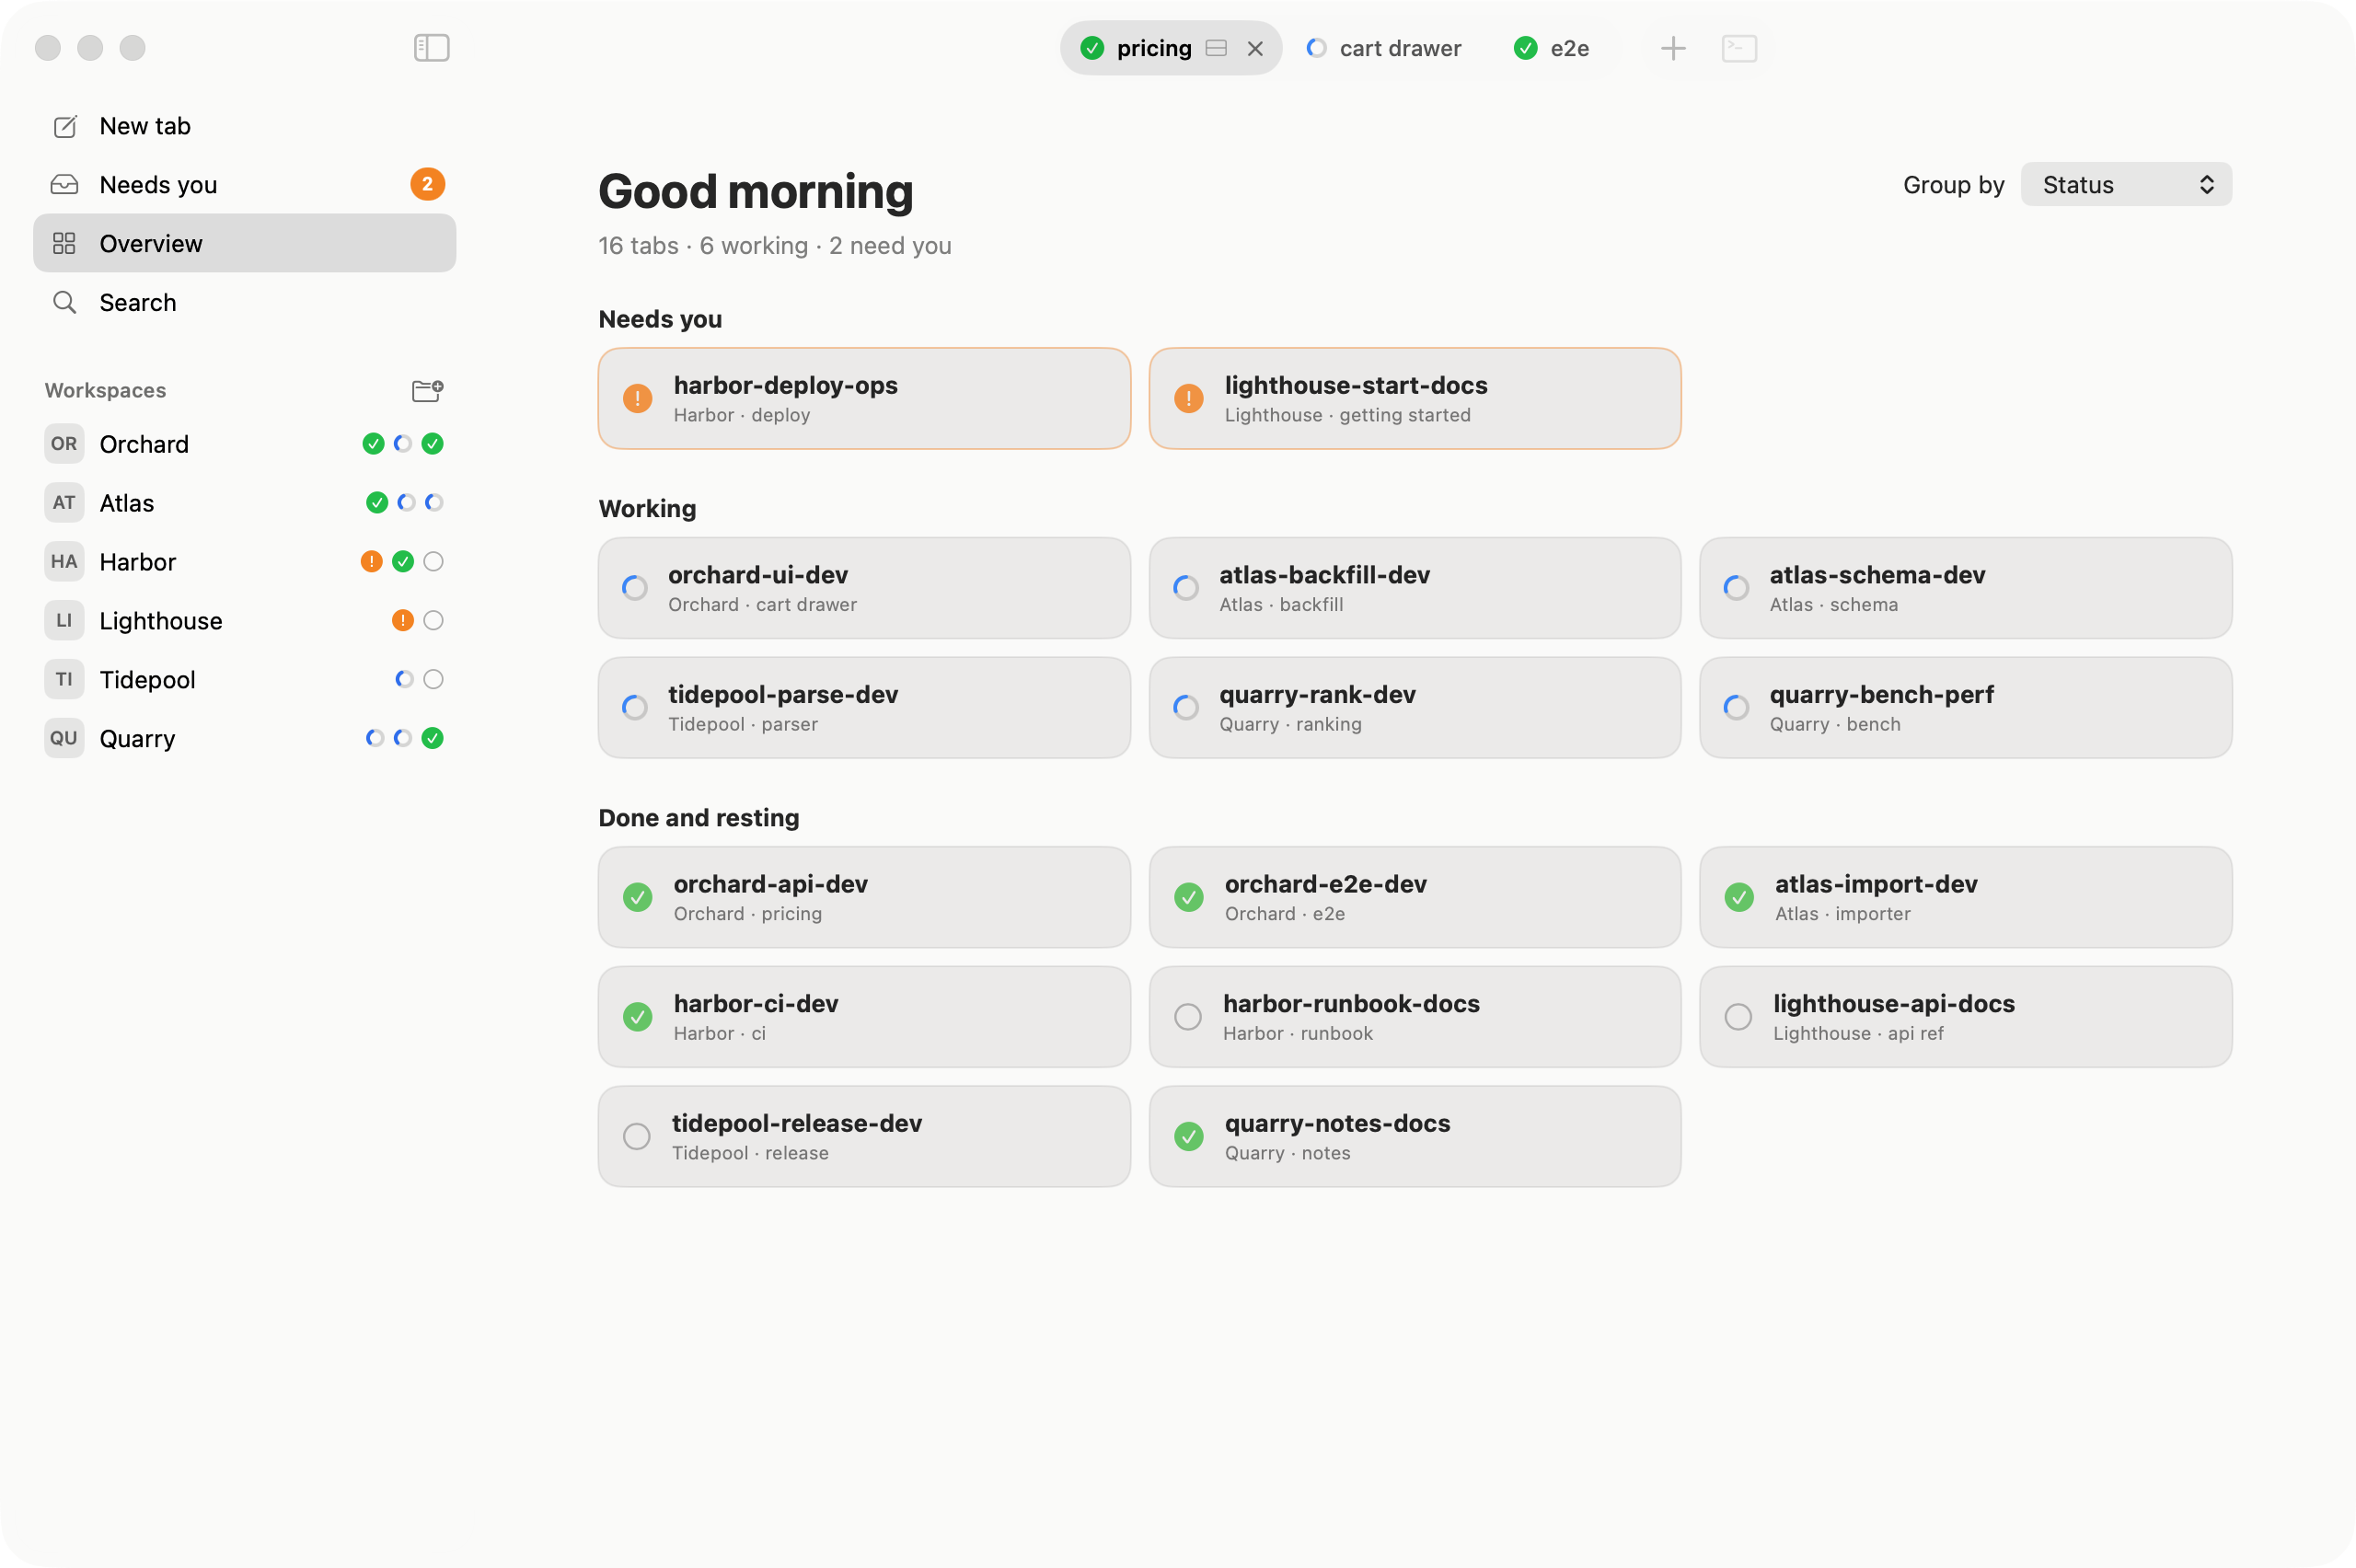The width and height of the screenshot is (2356, 1568).
Task: Open the Tidepool workspace
Action: (x=244, y=679)
